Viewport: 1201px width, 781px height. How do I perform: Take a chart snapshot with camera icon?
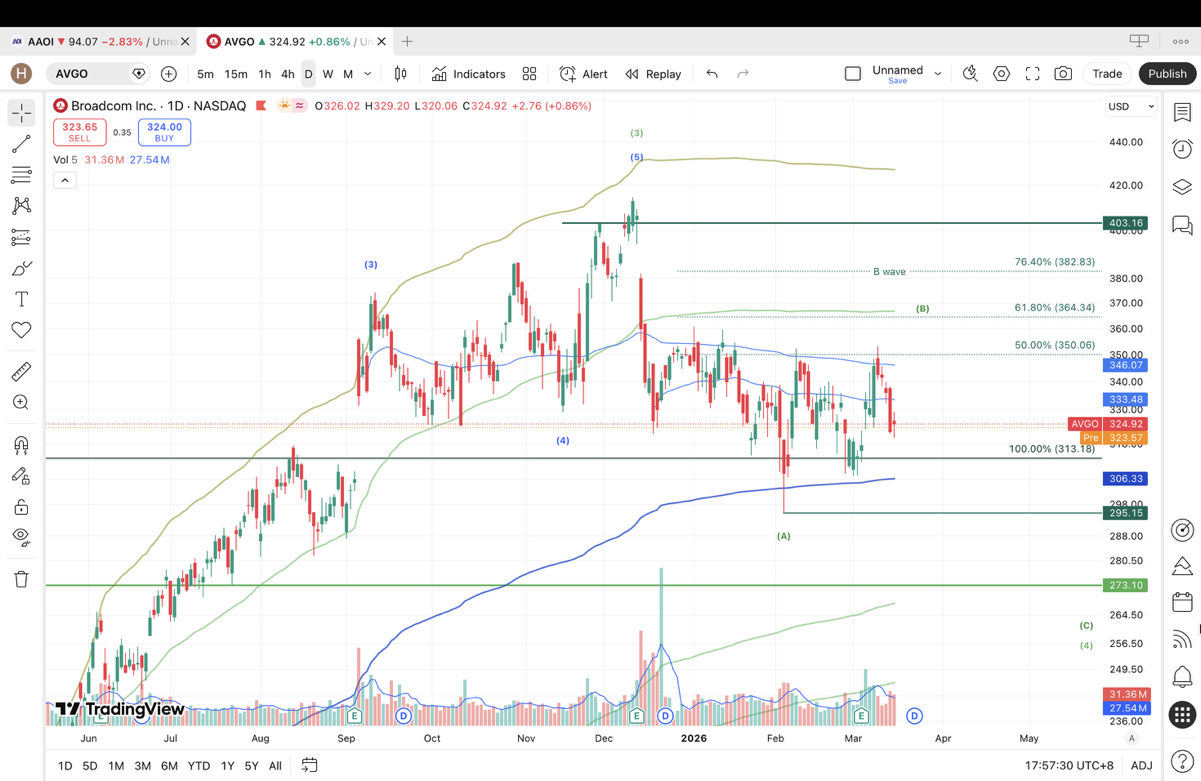[1063, 74]
